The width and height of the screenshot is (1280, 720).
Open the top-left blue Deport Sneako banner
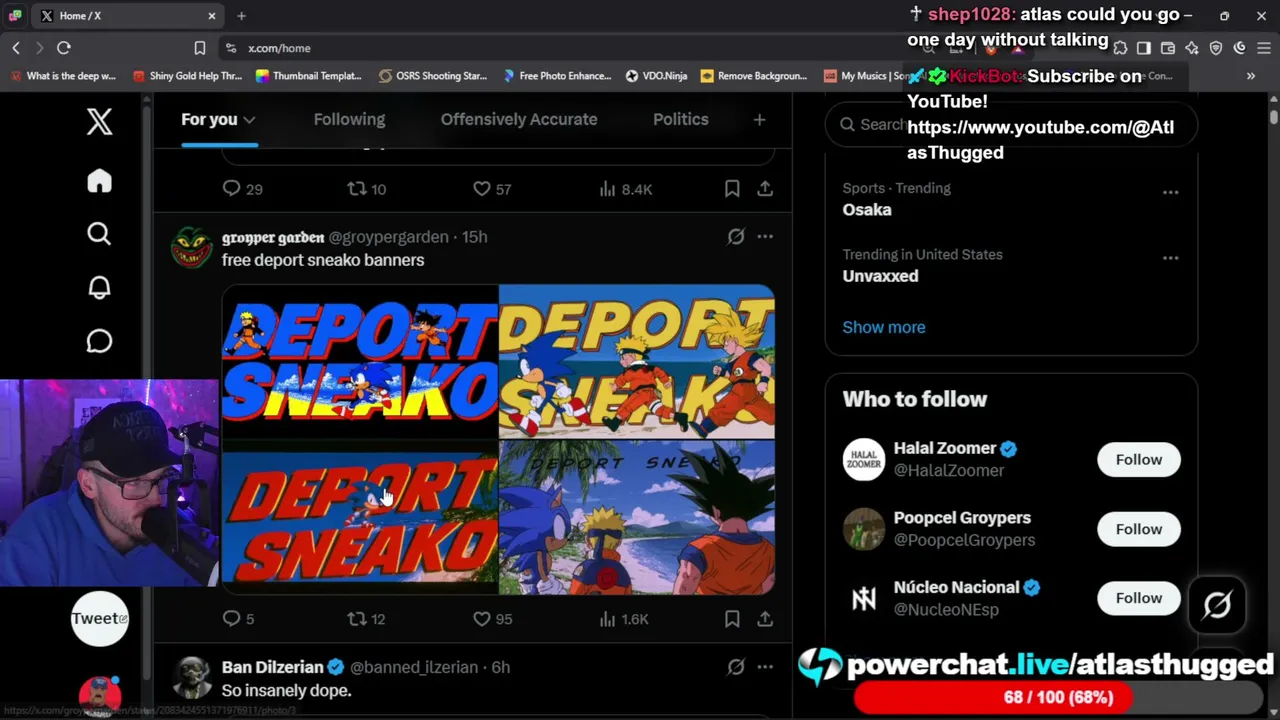pyautogui.click(x=360, y=362)
